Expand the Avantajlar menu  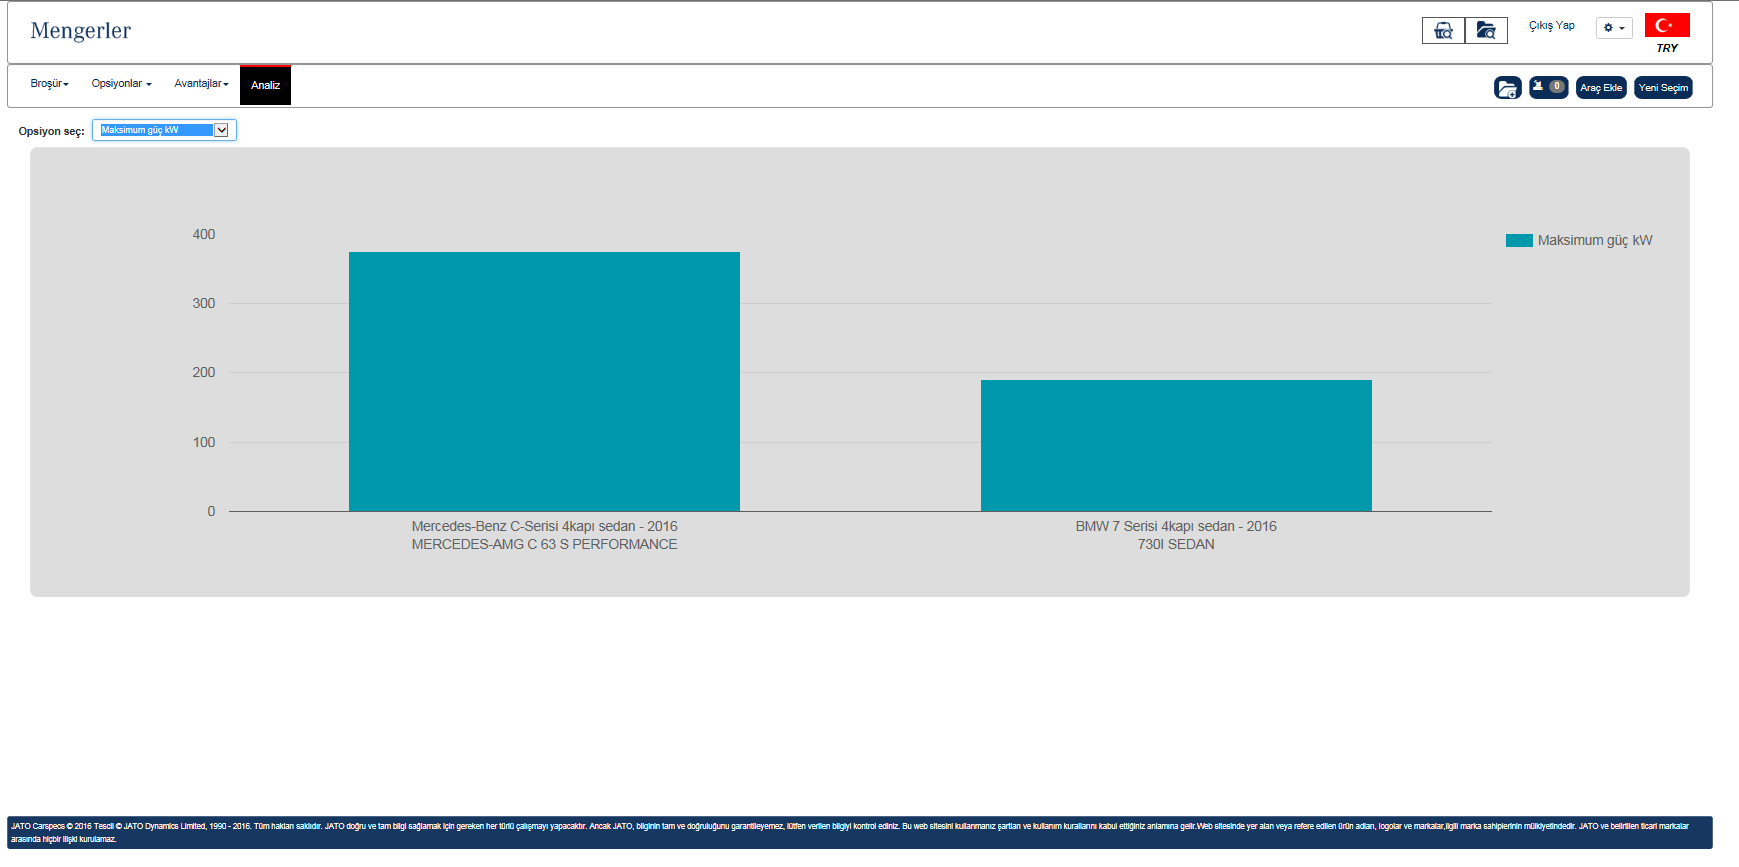pos(201,84)
